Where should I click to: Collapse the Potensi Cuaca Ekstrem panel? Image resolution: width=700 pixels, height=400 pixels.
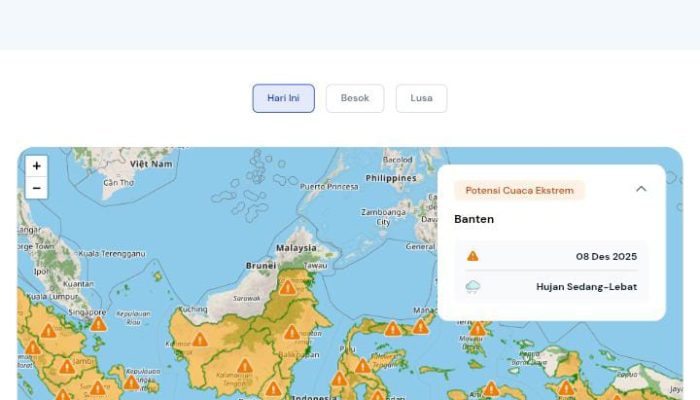click(x=641, y=189)
